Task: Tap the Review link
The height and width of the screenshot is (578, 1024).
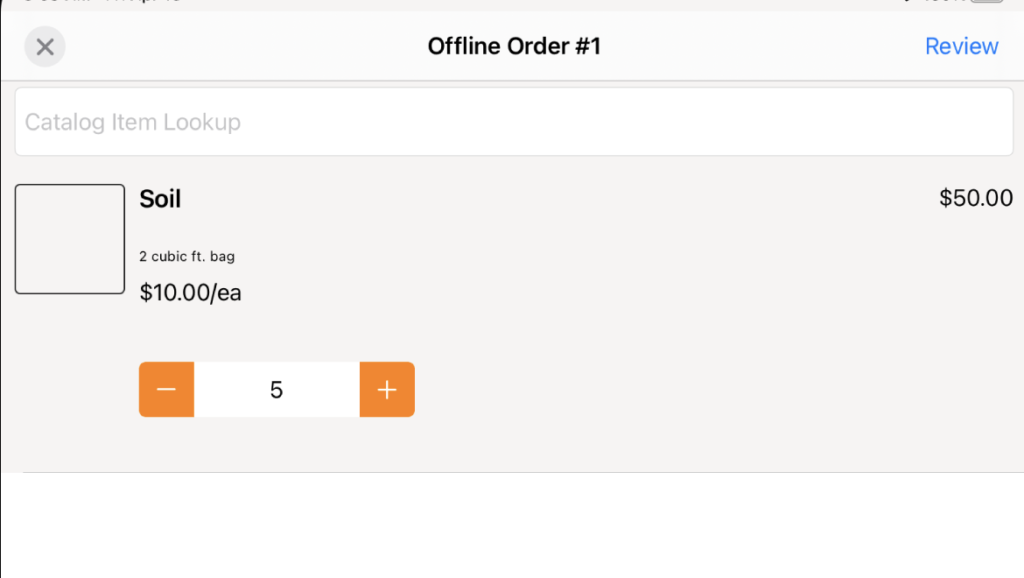Action: click(x=961, y=46)
